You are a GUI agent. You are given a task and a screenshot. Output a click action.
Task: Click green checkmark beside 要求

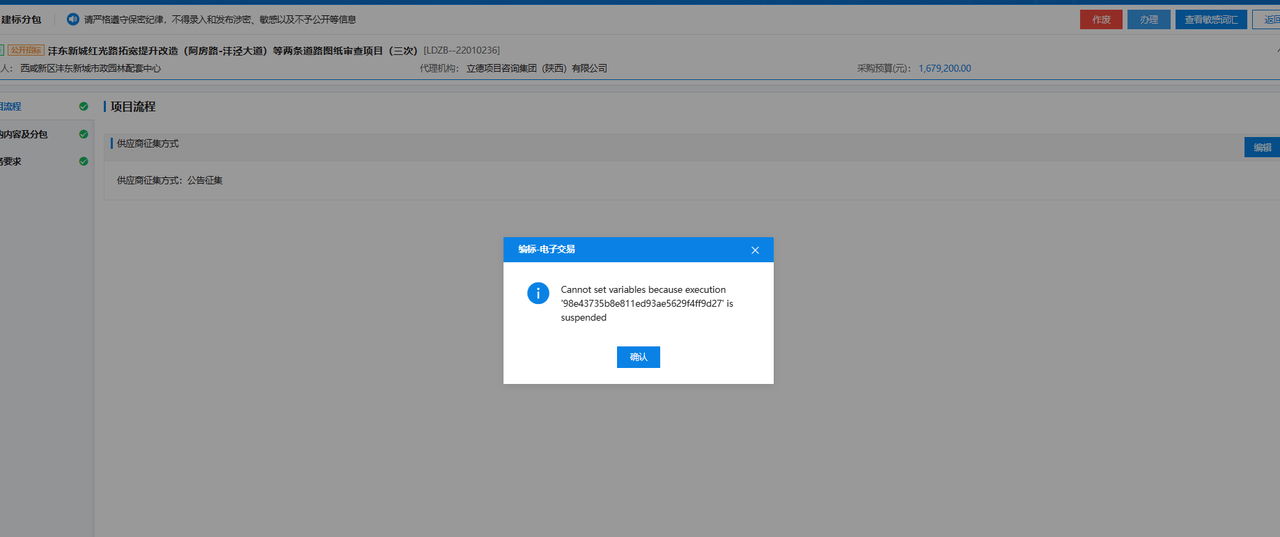(x=83, y=161)
